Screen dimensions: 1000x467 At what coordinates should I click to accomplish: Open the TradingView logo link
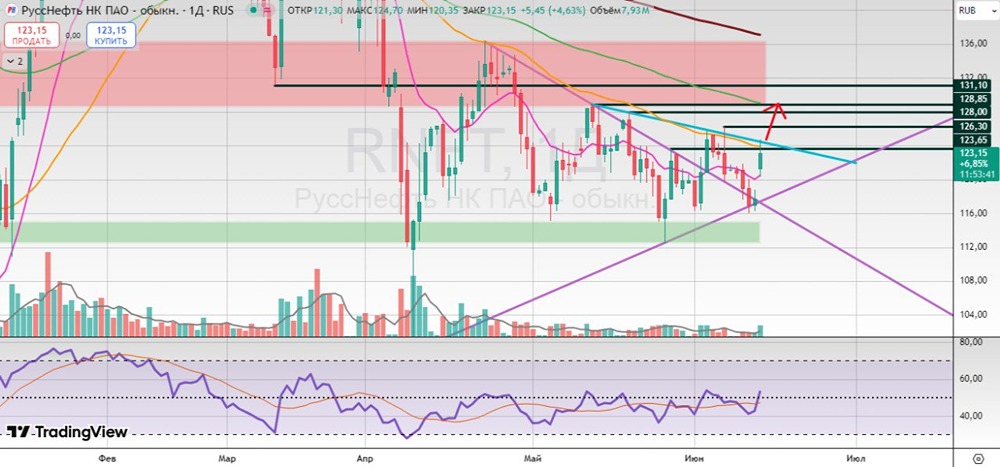coord(67,432)
